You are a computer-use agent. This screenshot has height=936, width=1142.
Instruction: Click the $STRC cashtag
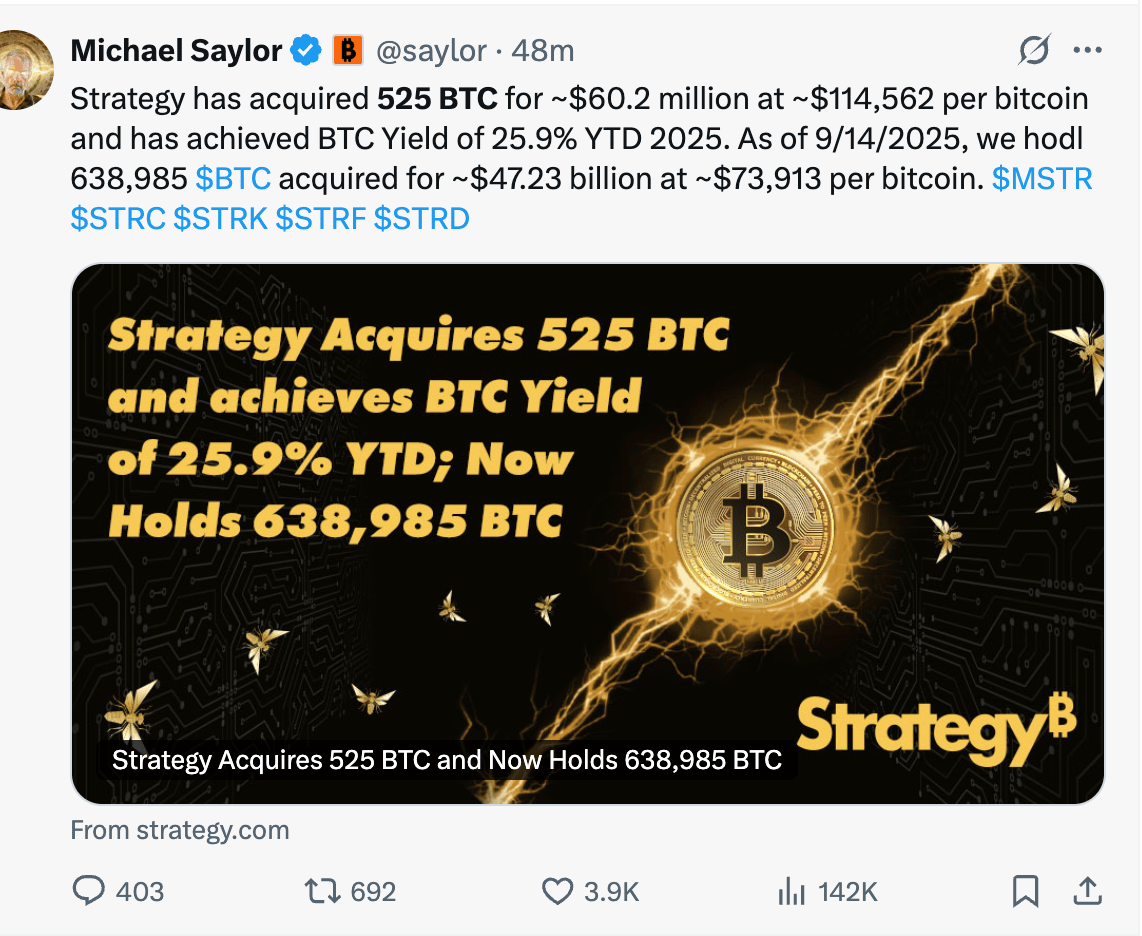[118, 219]
